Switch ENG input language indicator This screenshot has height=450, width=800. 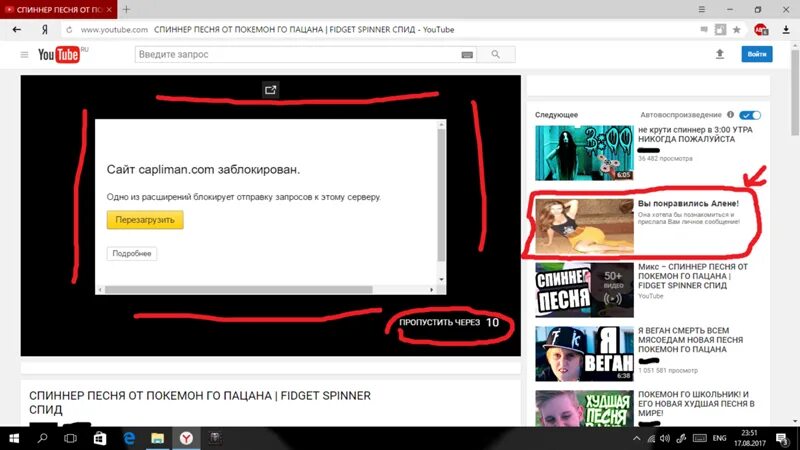[x=719, y=438]
